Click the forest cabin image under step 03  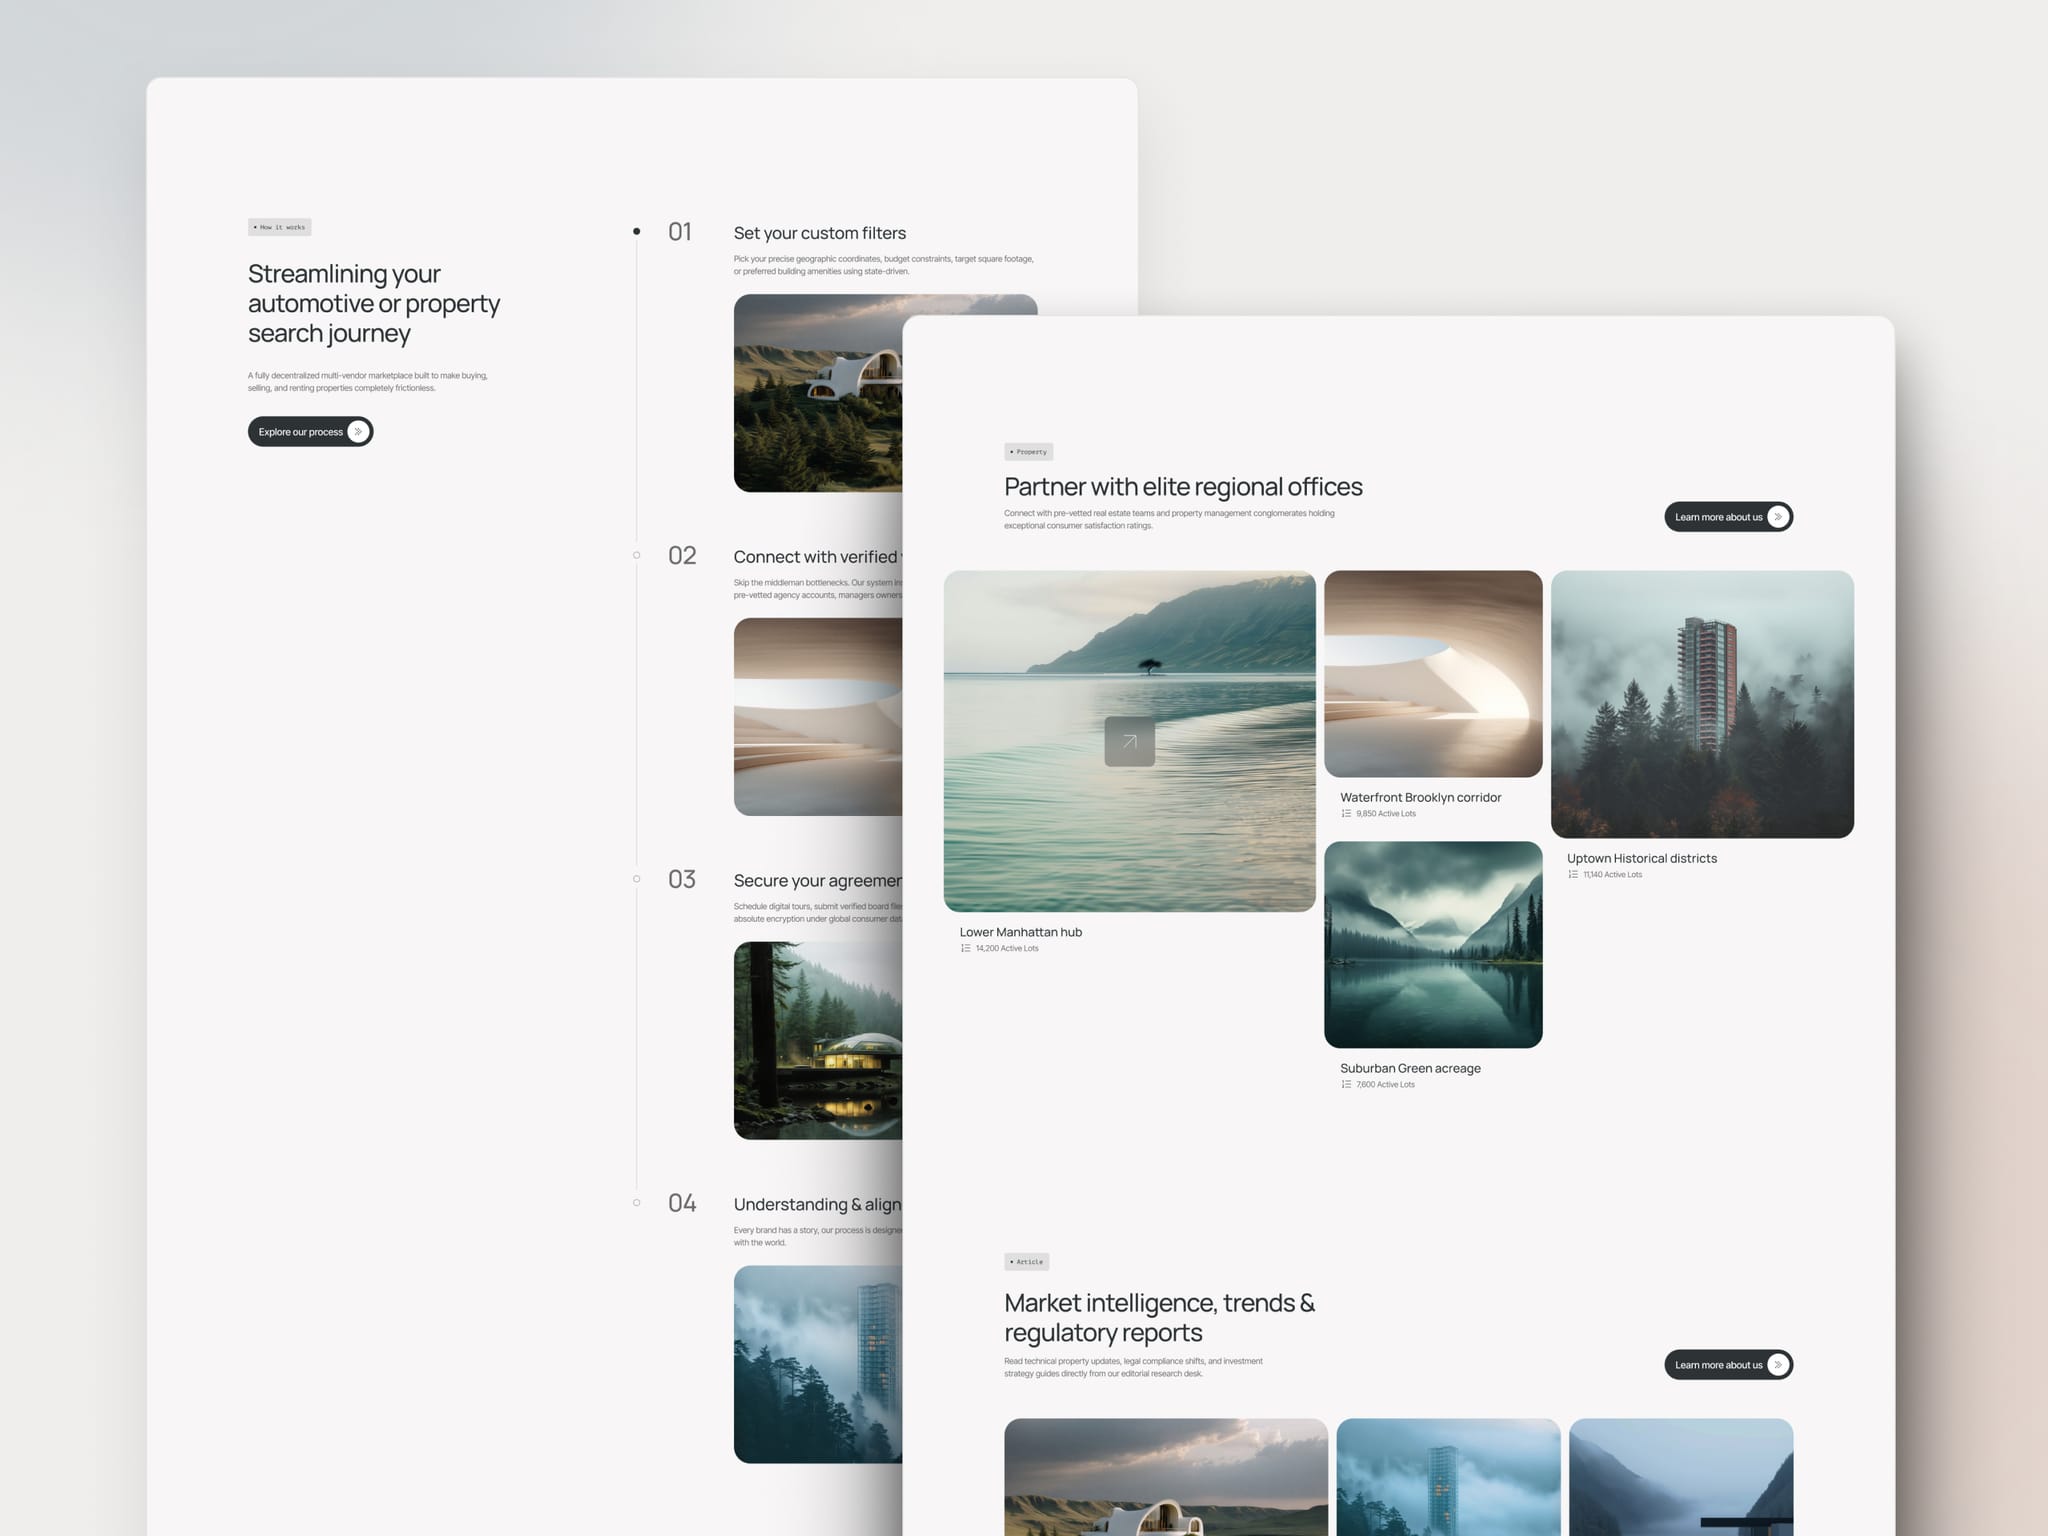818,1040
